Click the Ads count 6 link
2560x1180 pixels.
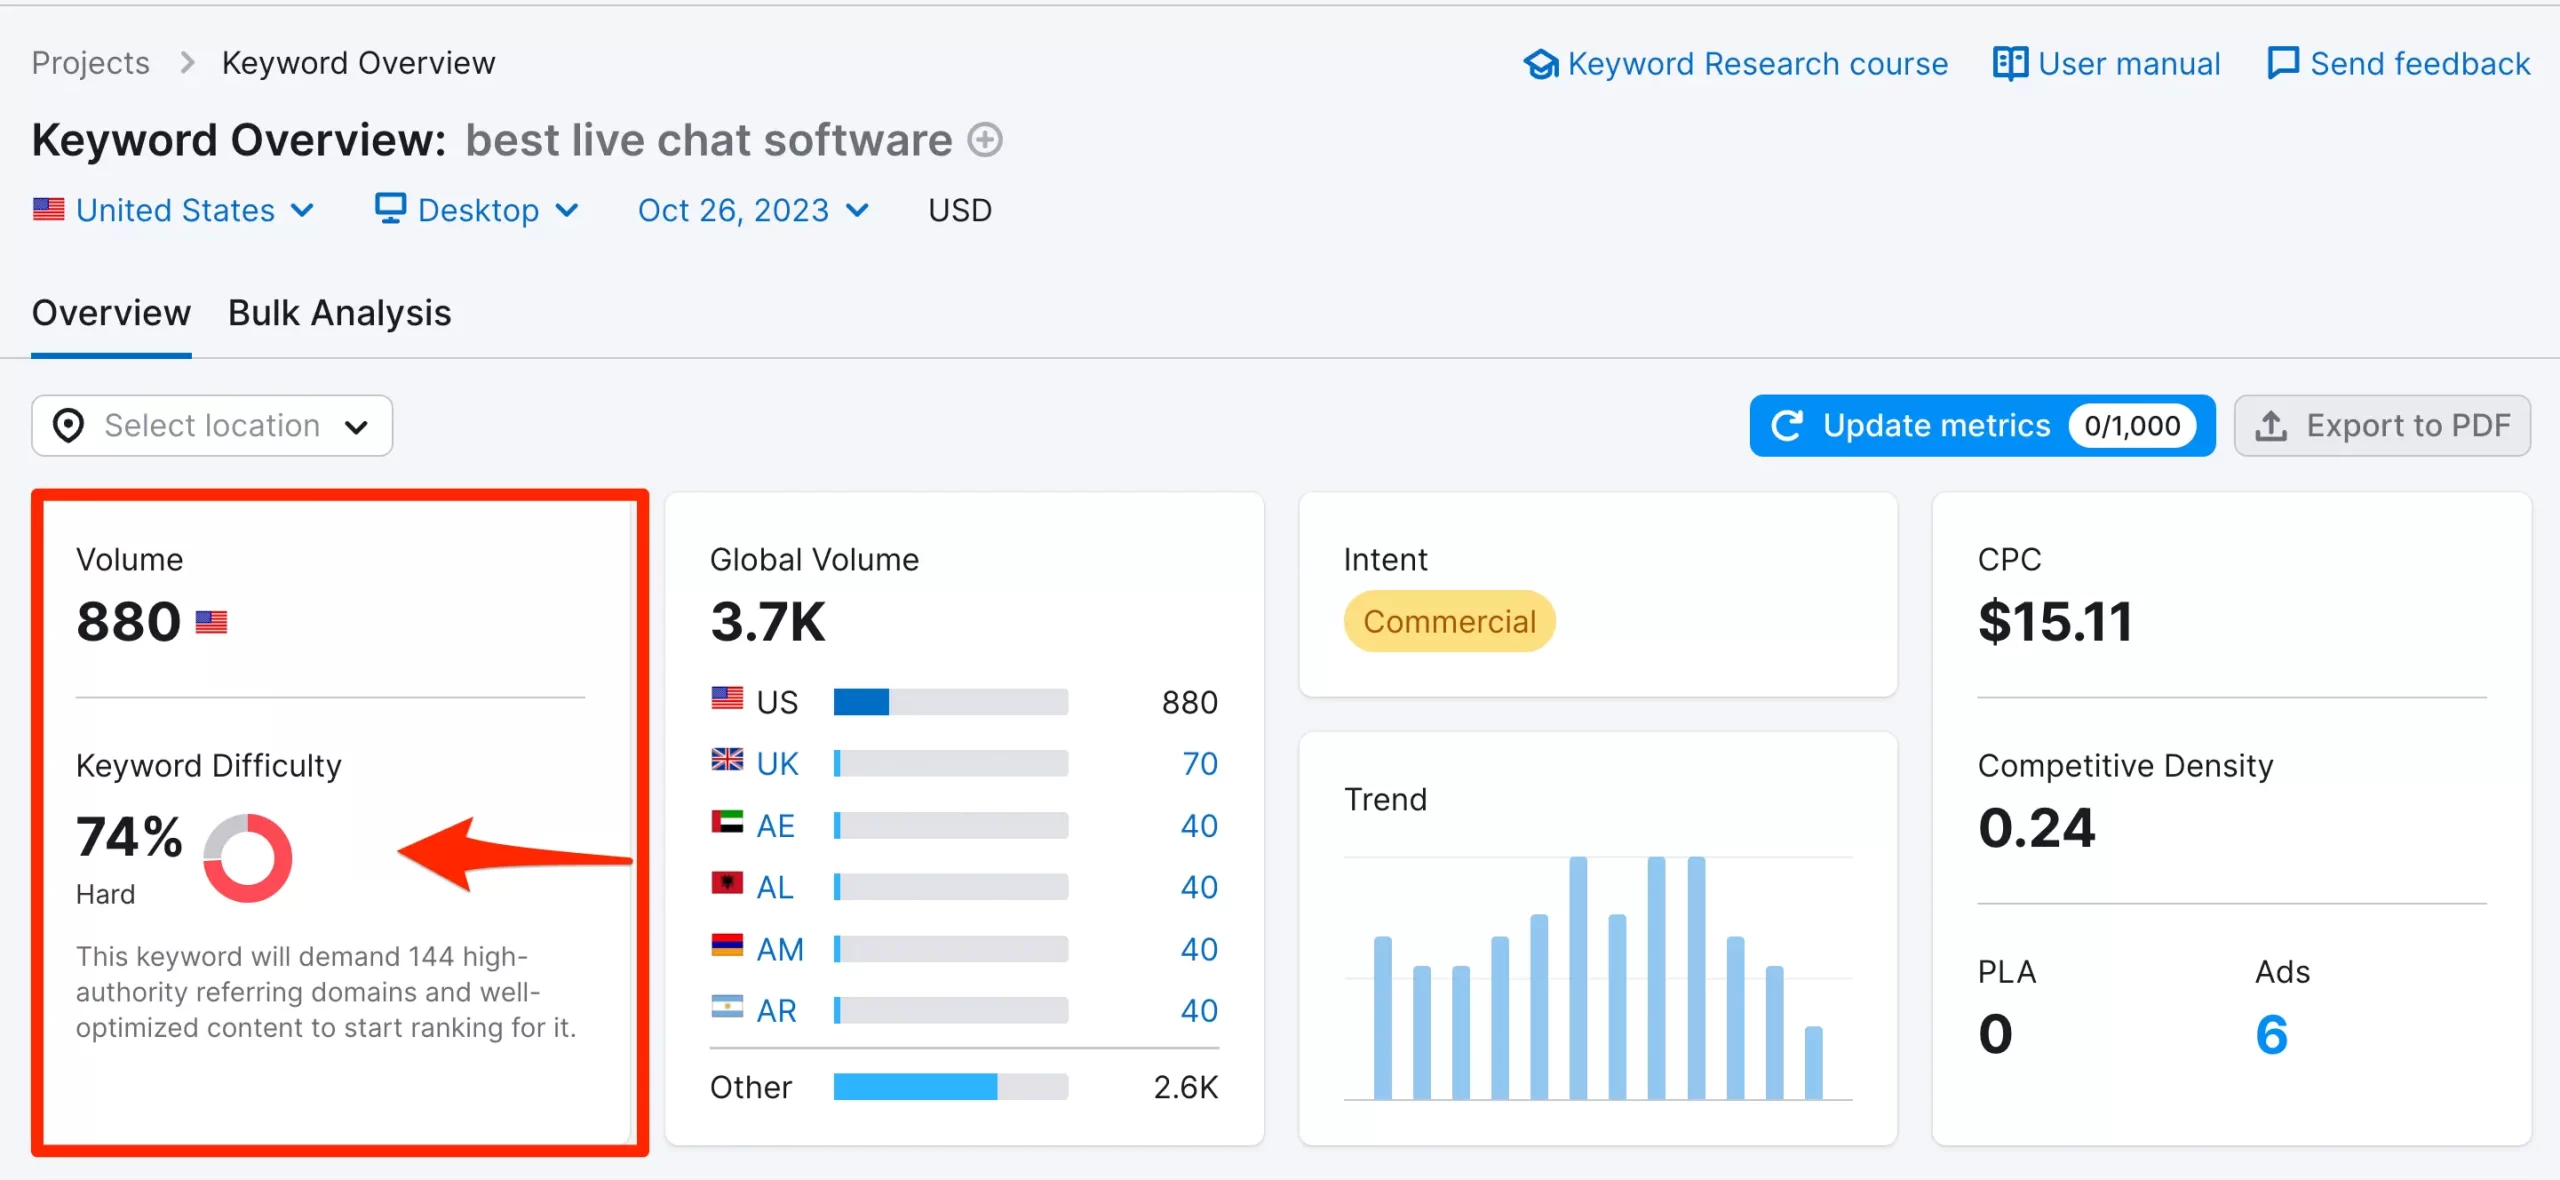(x=2271, y=1034)
